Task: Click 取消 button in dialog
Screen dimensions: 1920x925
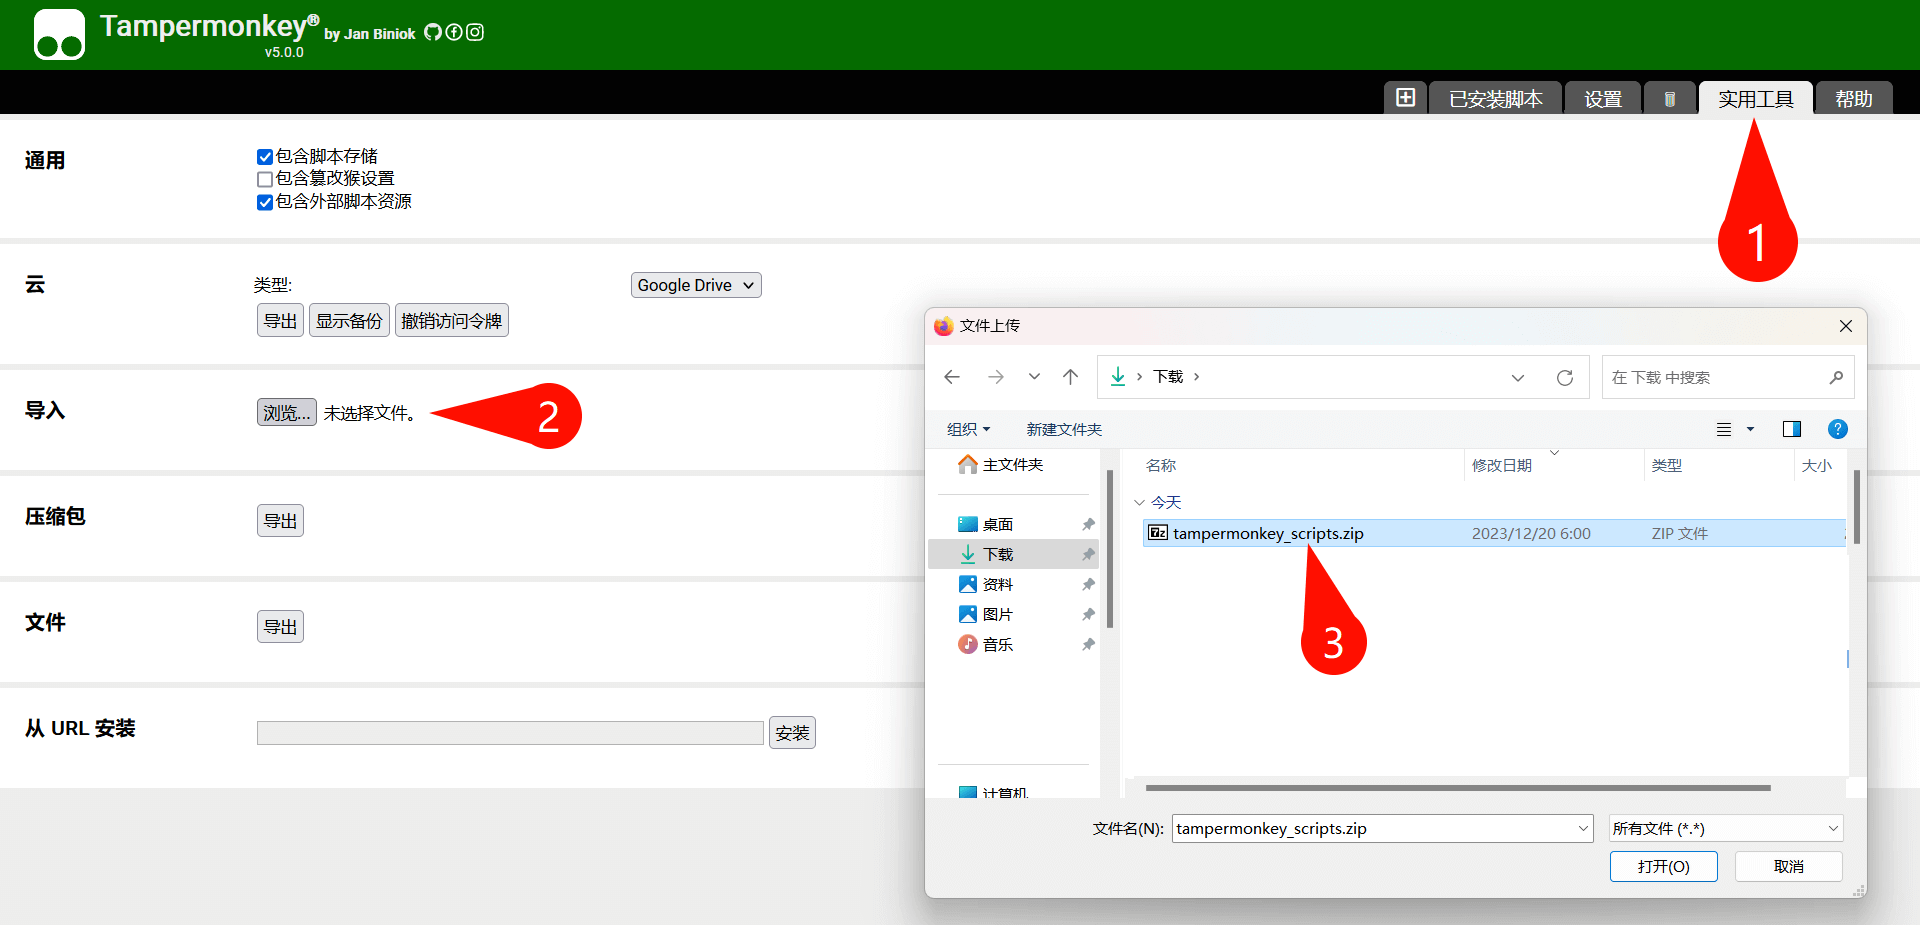Action: 1789,866
